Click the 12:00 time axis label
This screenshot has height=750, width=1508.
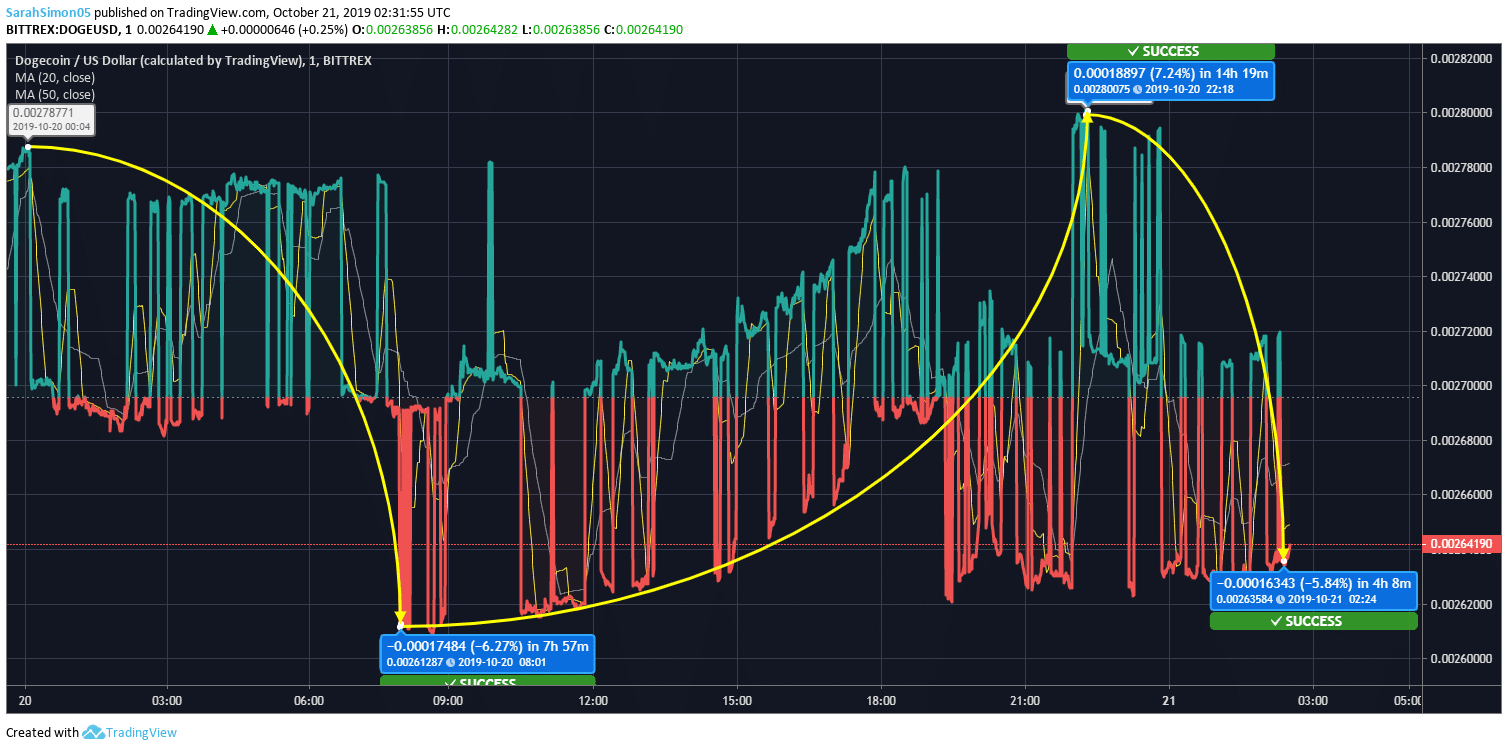pyautogui.click(x=593, y=701)
